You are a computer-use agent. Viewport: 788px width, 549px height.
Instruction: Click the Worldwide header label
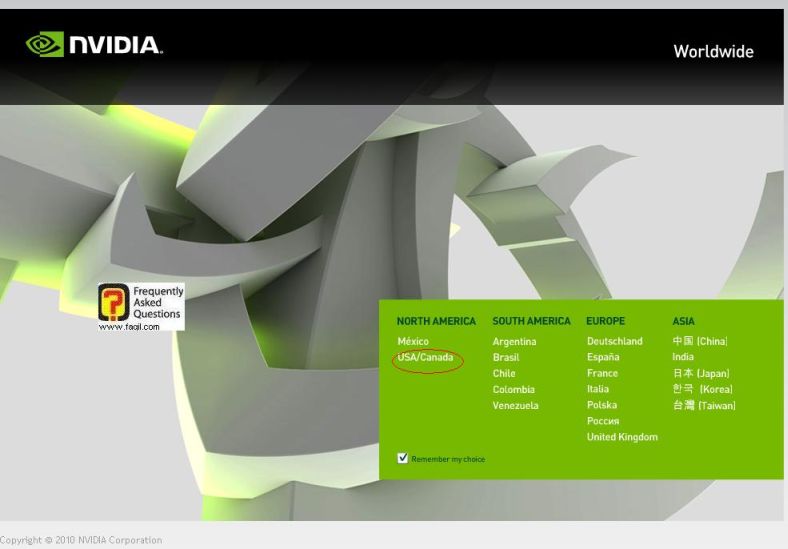(713, 52)
